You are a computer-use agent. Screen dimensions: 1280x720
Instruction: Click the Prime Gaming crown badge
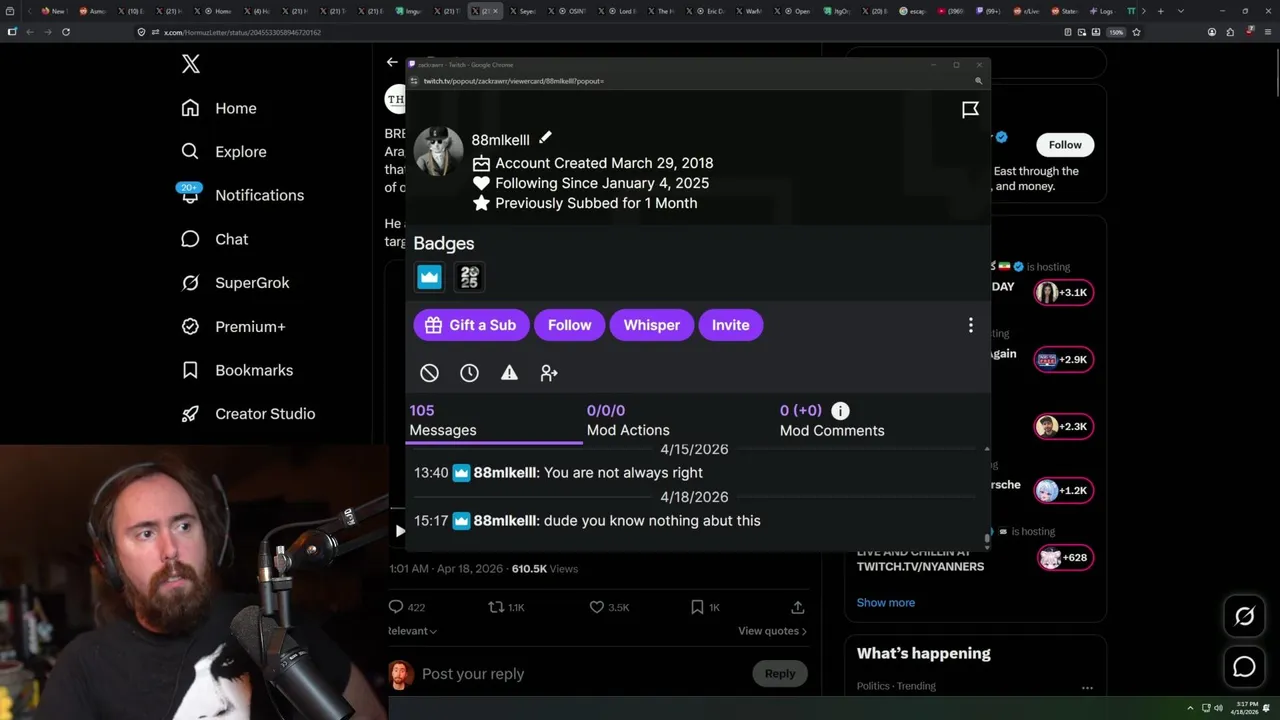(x=430, y=277)
